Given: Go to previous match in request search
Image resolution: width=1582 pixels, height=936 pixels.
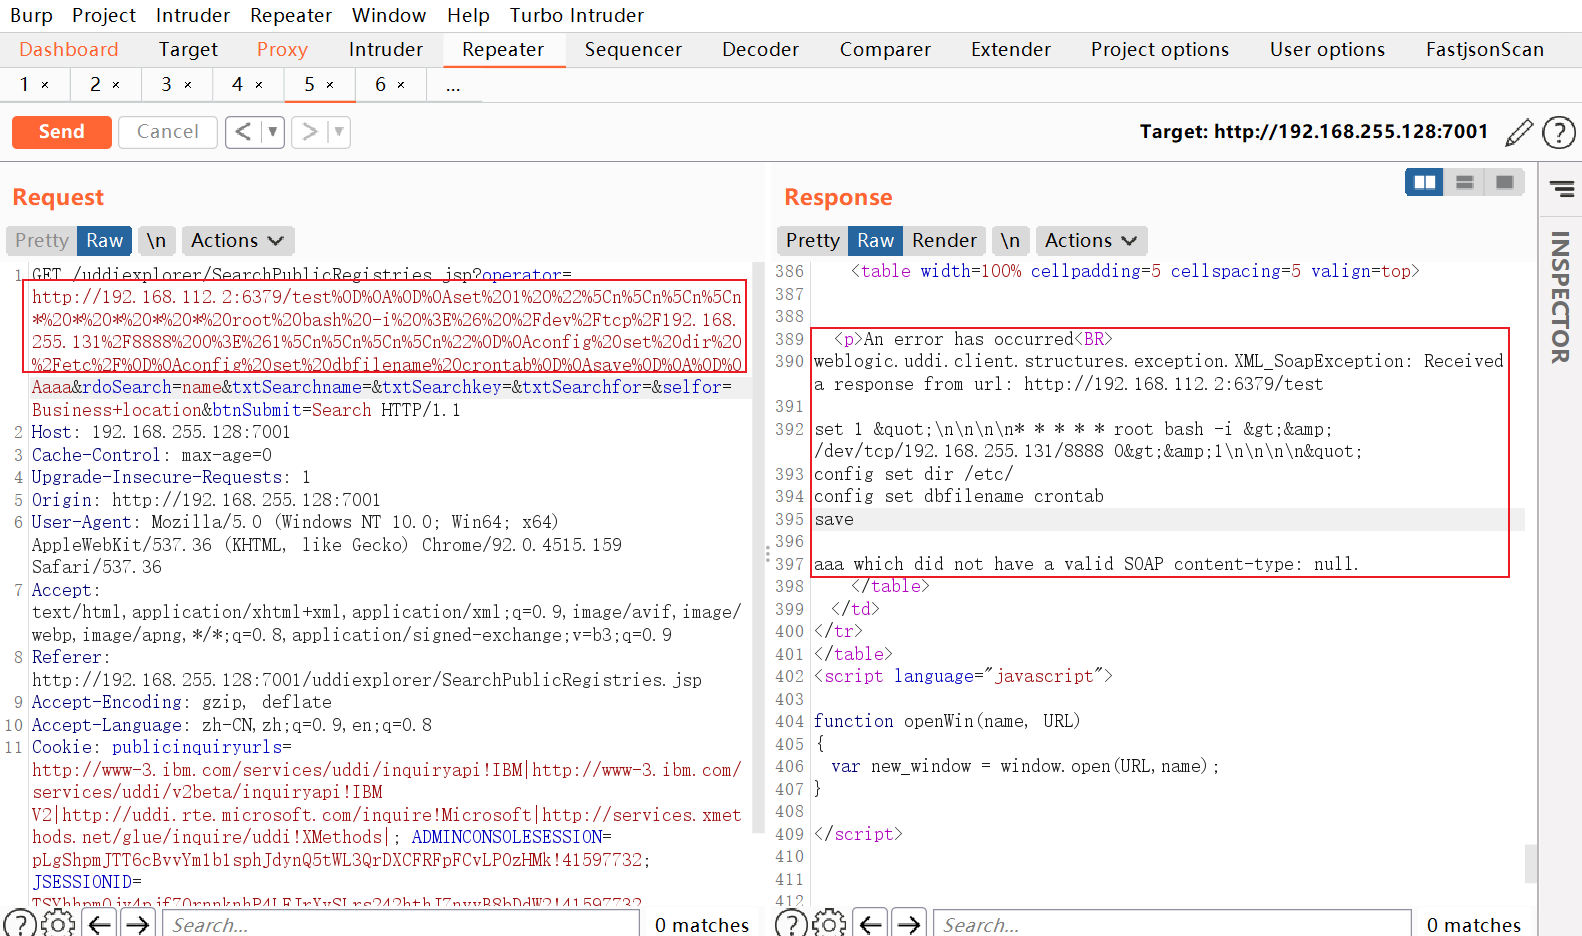Looking at the screenshot, I should [100, 924].
